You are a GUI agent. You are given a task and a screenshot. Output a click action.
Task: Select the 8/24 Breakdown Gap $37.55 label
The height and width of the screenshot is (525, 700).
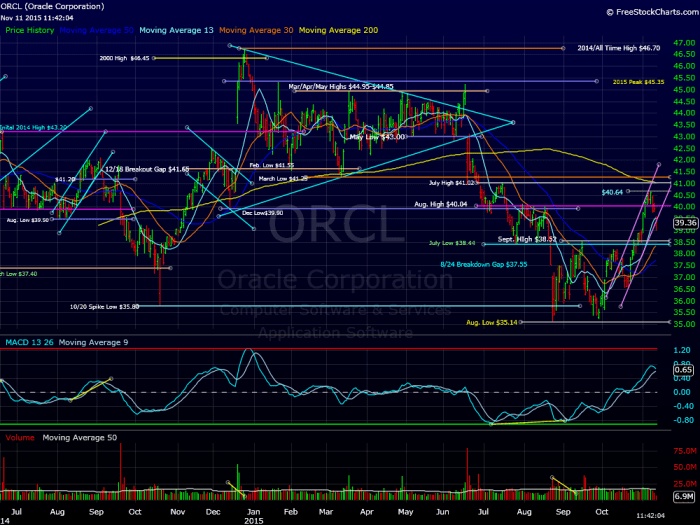pyautogui.click(x=483, y=264)
